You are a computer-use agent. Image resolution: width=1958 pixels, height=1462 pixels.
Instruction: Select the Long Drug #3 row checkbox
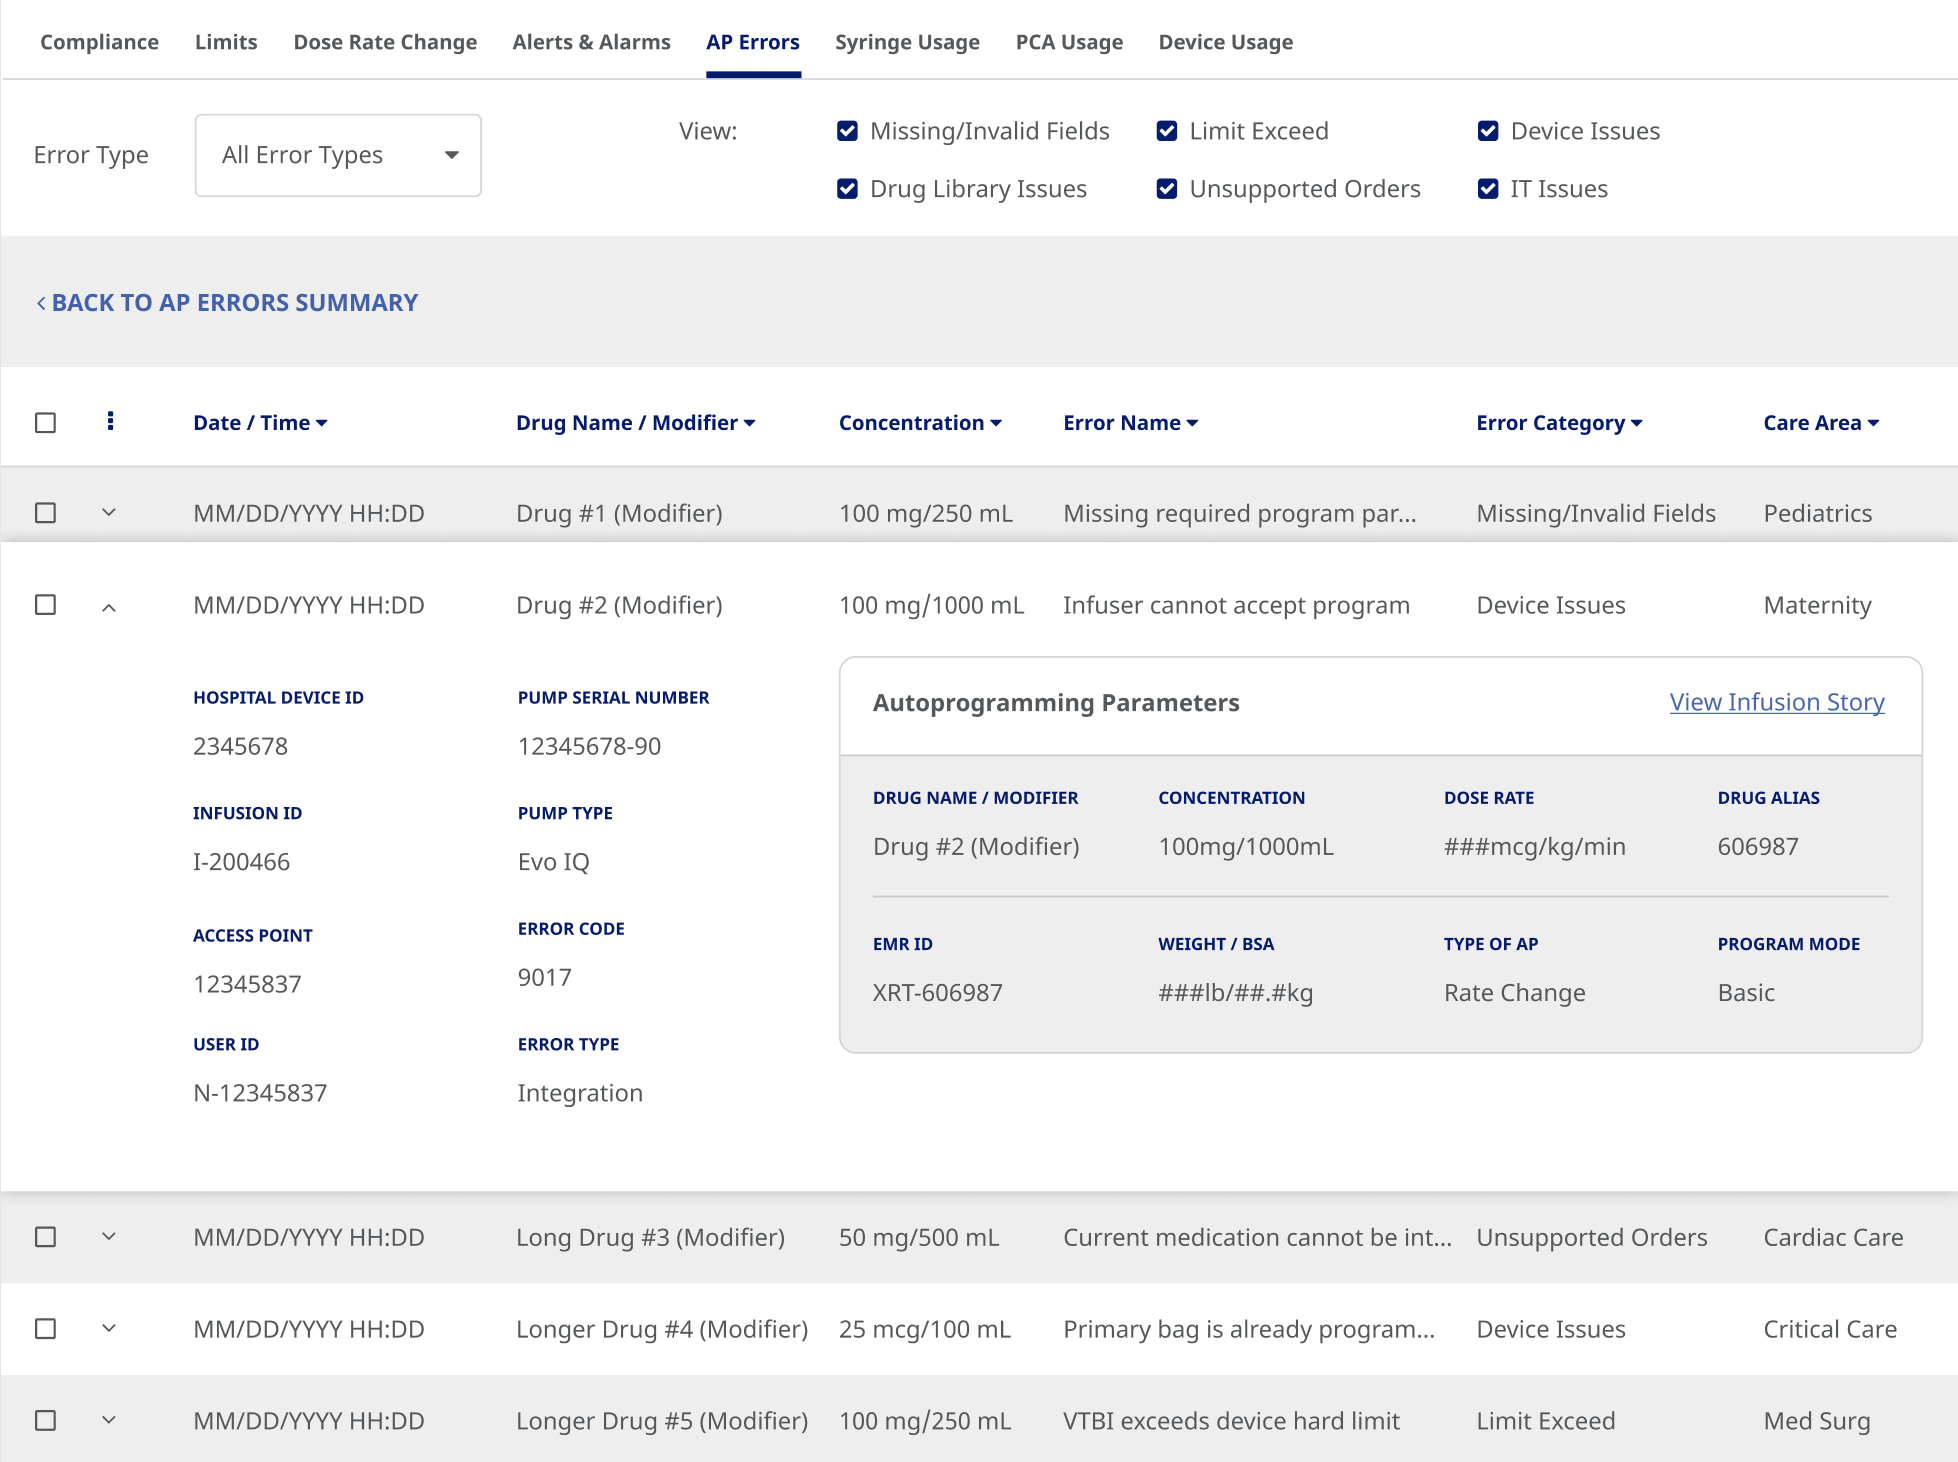tap(45, 1237)
